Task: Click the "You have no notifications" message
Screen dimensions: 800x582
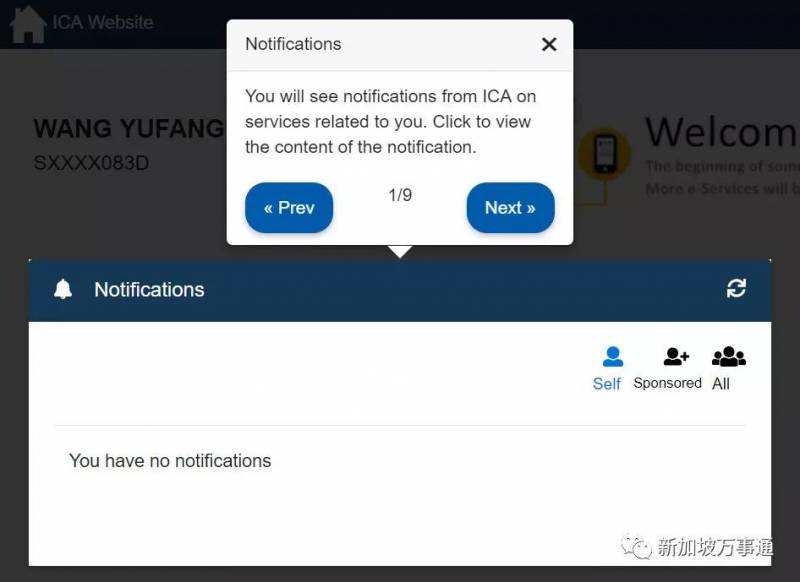Action: (170, 461)
